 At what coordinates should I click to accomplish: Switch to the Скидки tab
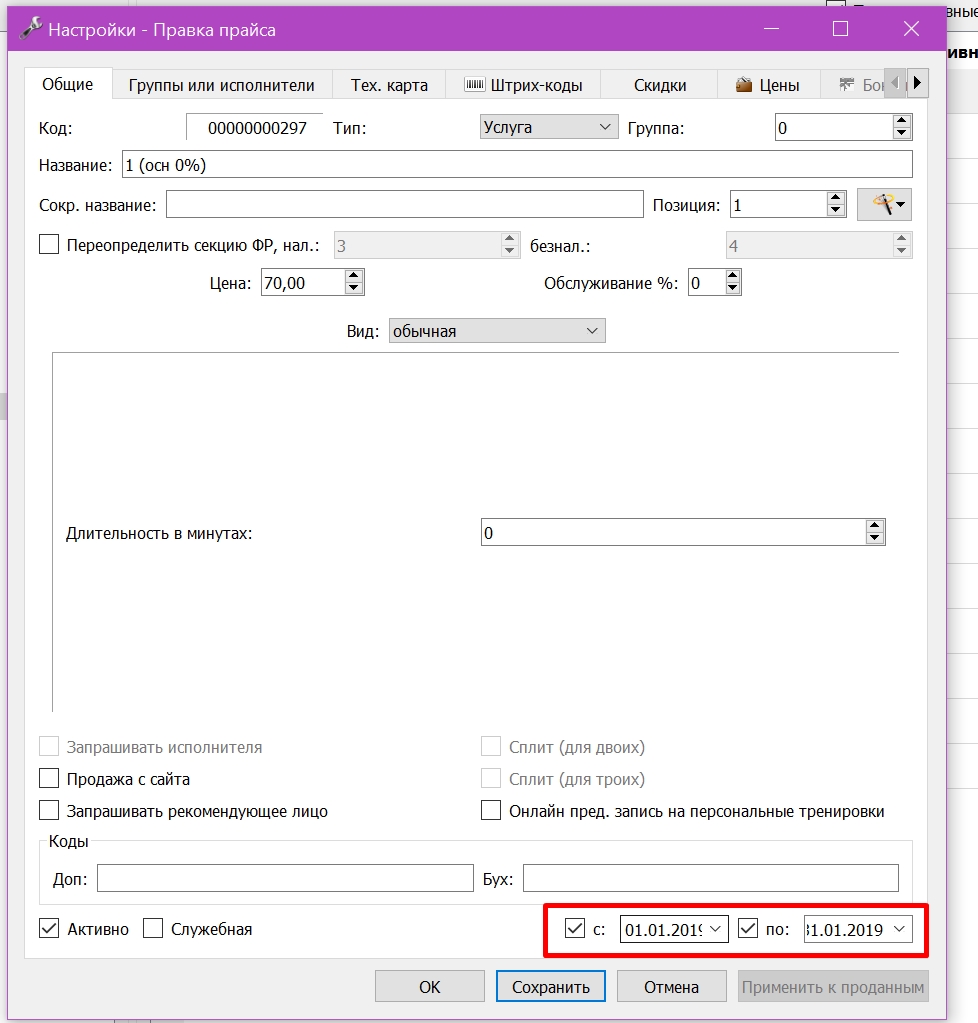tap(660, 85)
